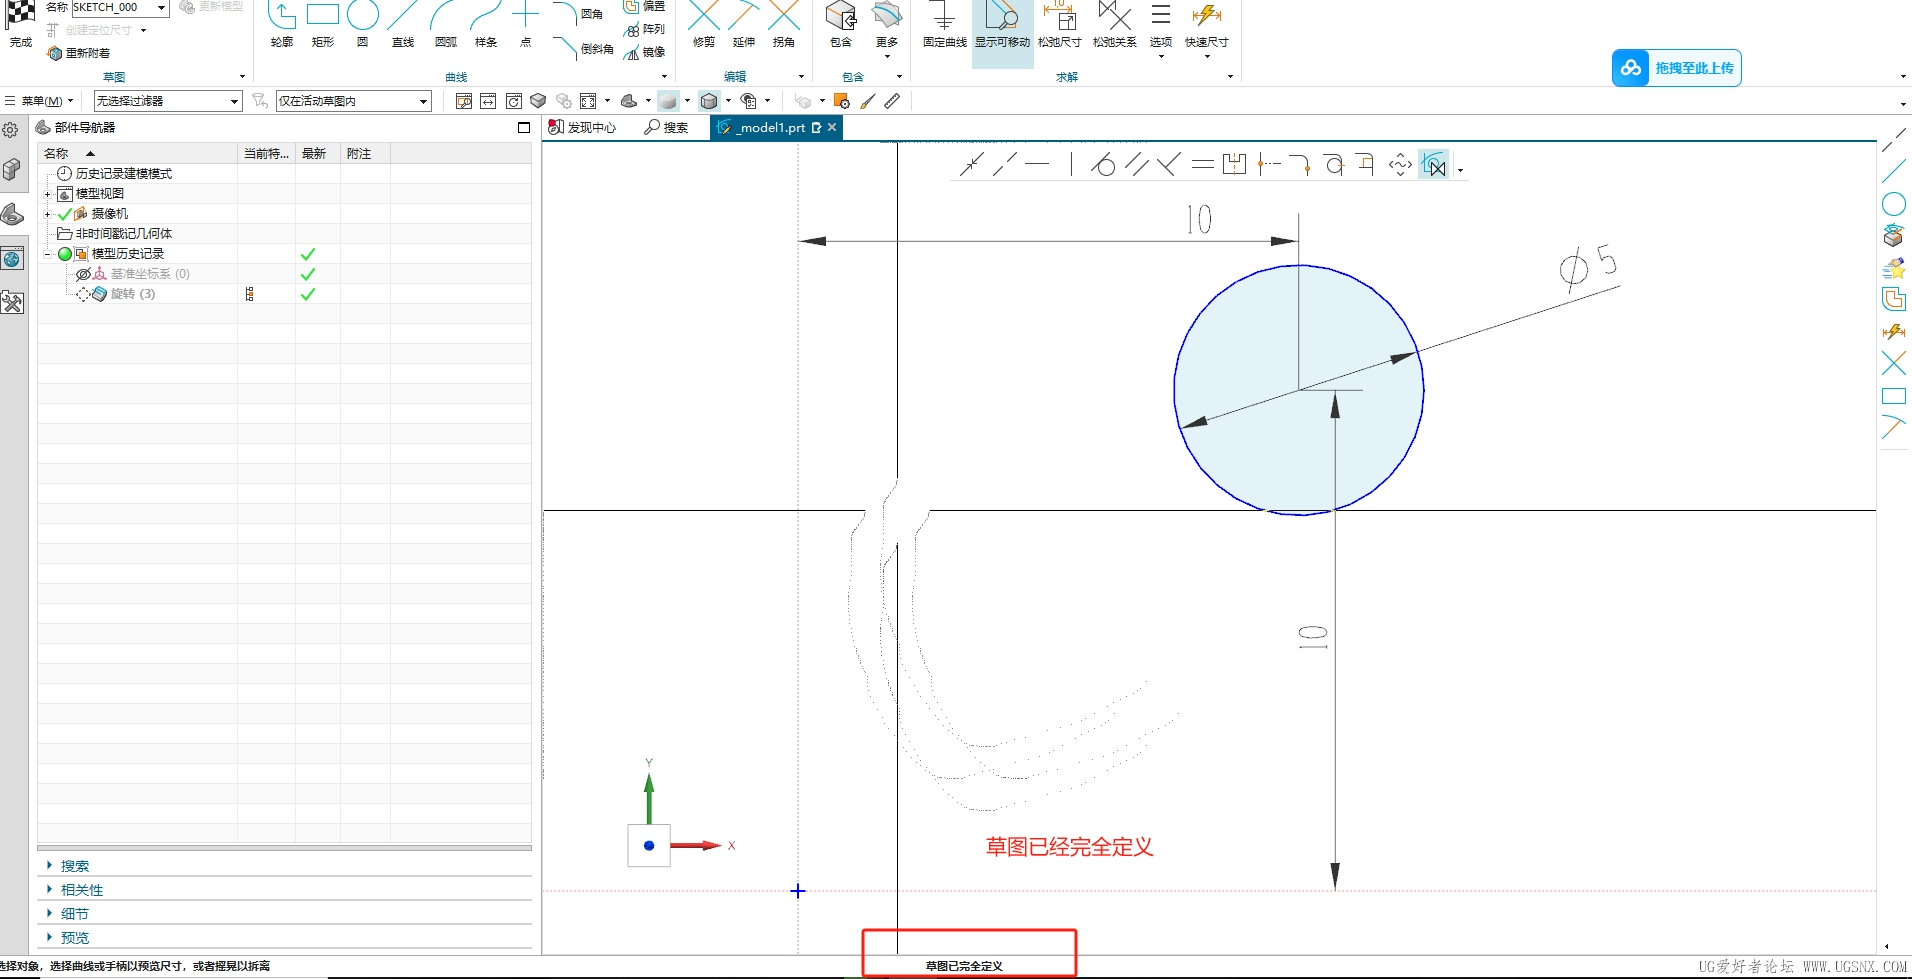Click the 倒斜角 chamfer tool
This screenshot has width=1912, height=979.
[x=583, y=48]
